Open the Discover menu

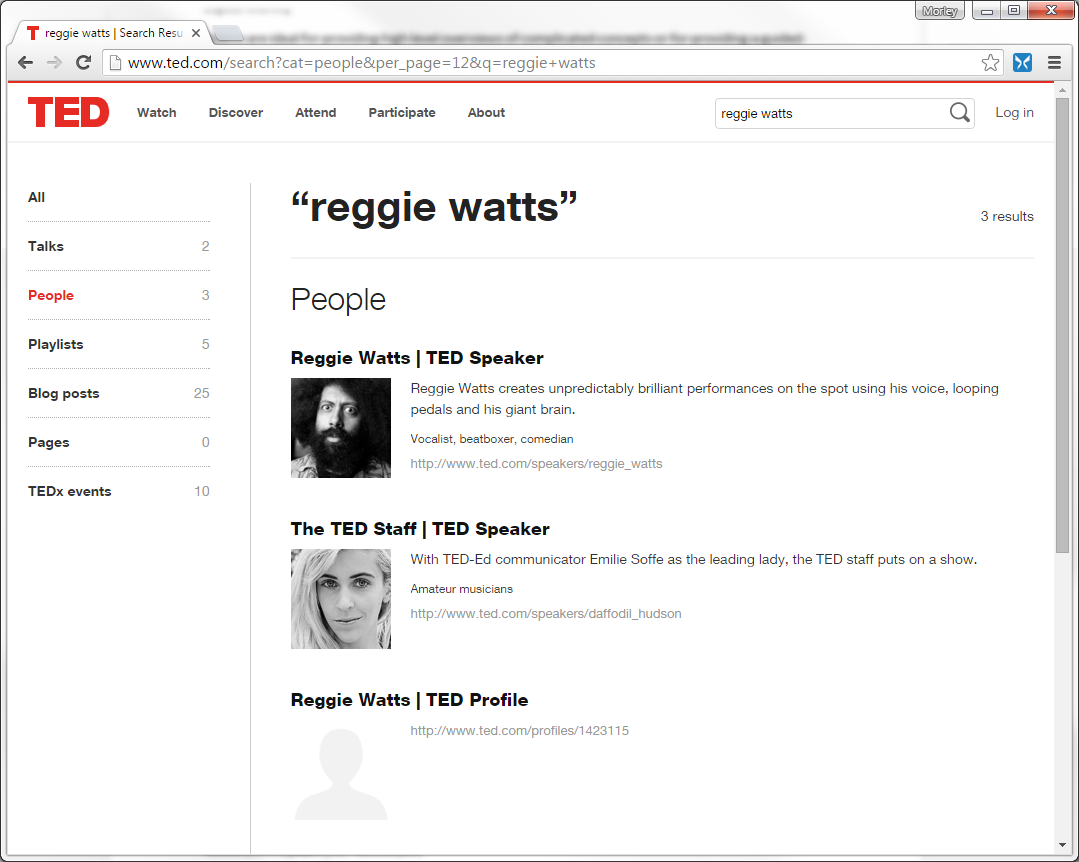point(236,113)
